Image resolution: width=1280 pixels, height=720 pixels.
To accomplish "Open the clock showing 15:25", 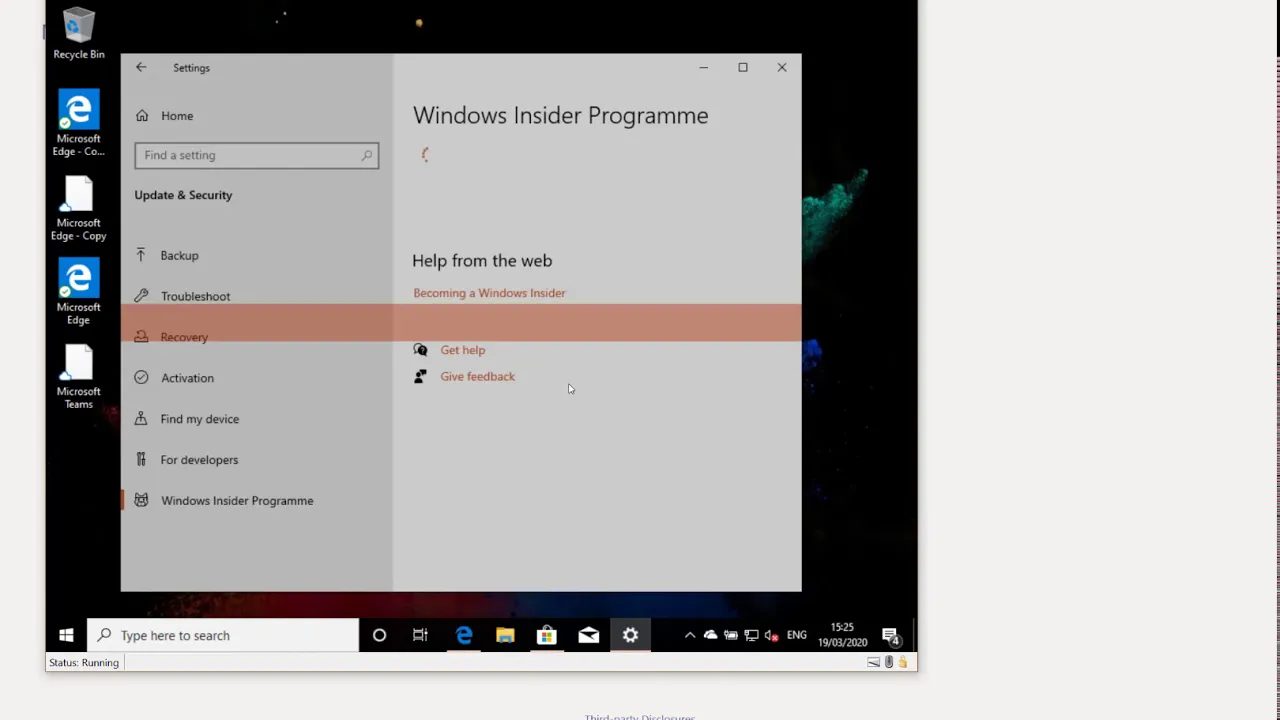I will point(842,635).
